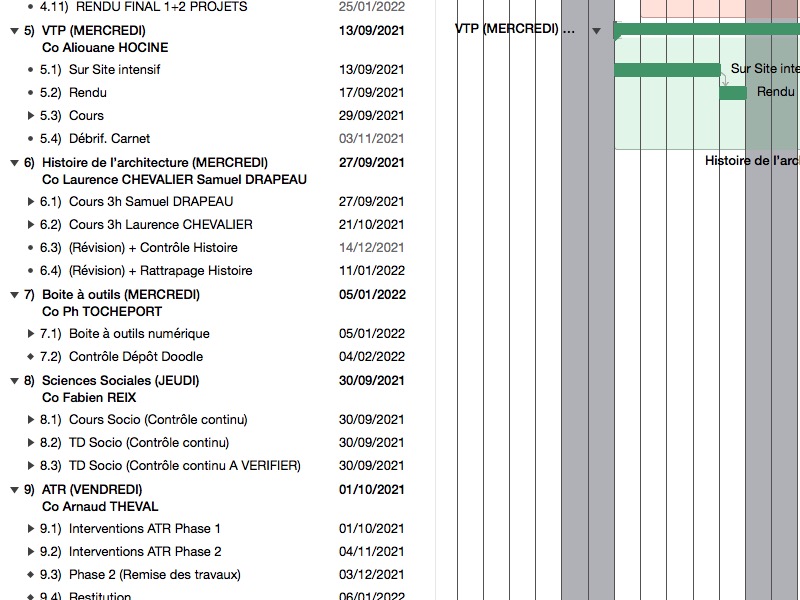Expand Interventions ATR Phase 1 row
The image size is (800, 600).
point(30,529)
